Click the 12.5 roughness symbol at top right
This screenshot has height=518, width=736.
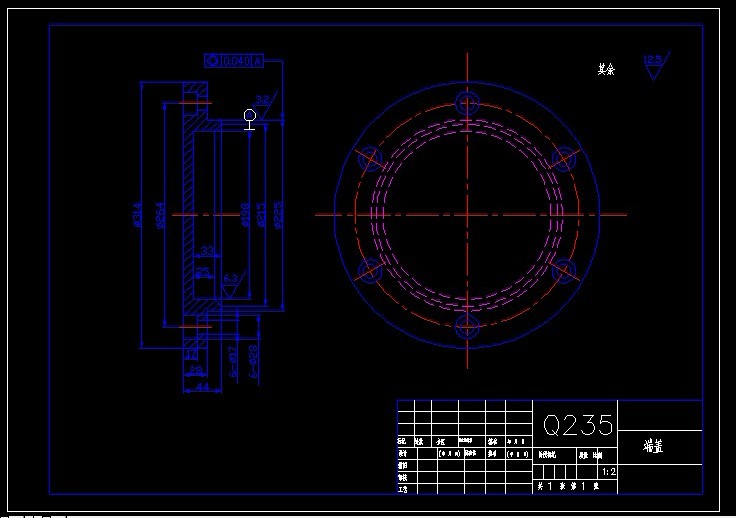tap(656, 65)
